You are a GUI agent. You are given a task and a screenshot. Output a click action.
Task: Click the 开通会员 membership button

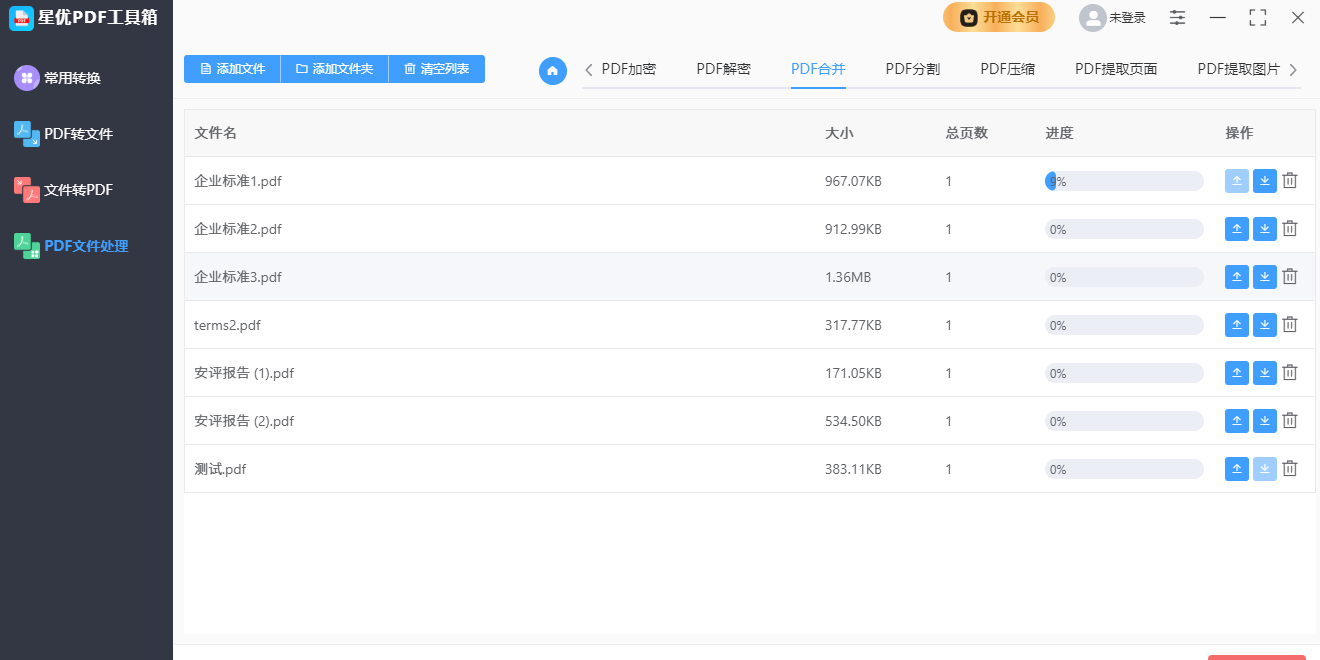pyautogui.click(x=998, y=17)
